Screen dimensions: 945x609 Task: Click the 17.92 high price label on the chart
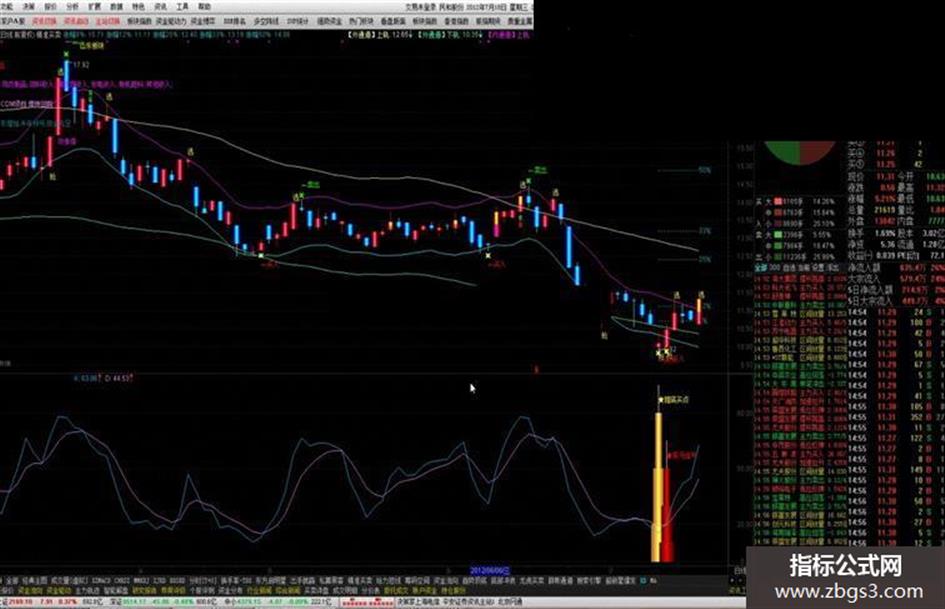[81, 65]
